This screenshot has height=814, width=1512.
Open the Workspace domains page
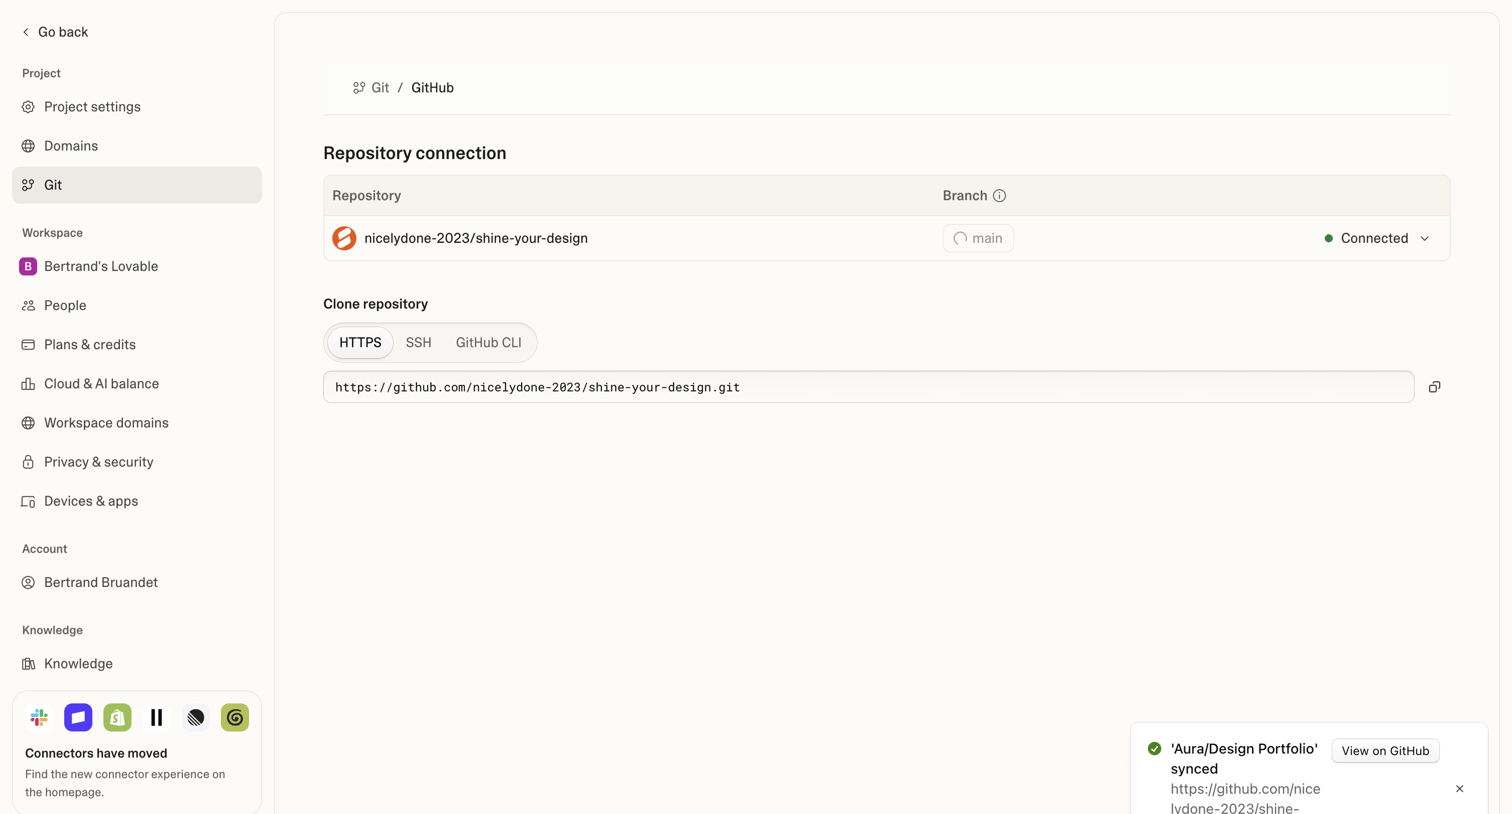(x=137, y=423)
